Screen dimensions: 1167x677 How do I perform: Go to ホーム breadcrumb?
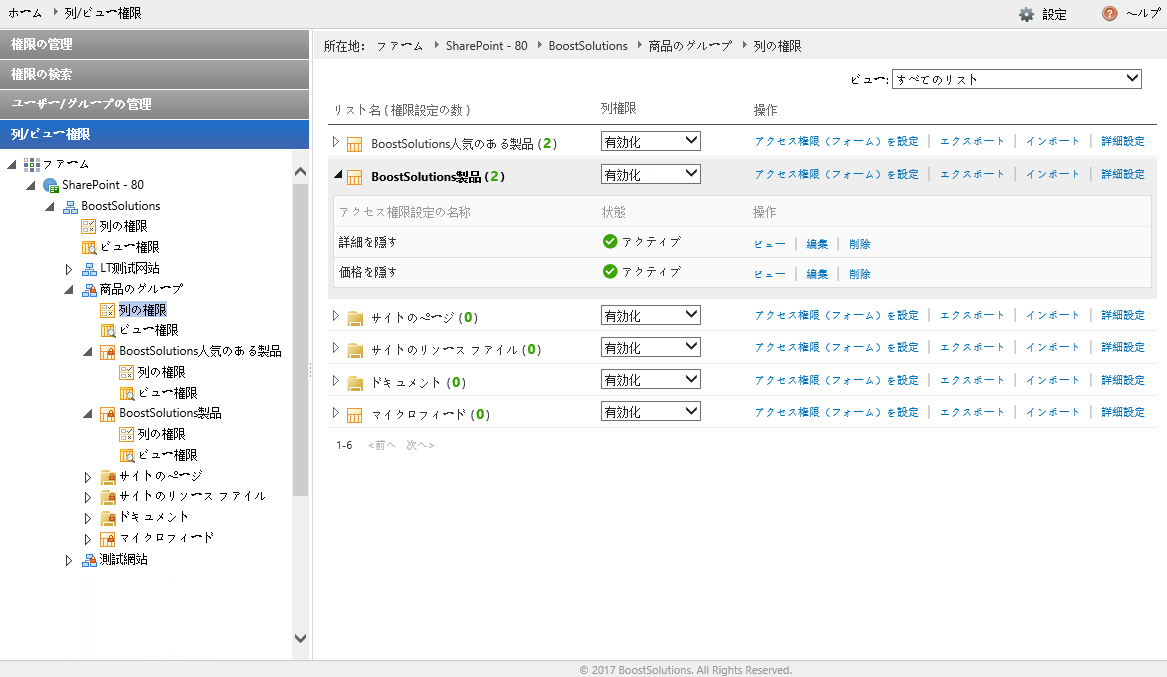coord(25,13)
